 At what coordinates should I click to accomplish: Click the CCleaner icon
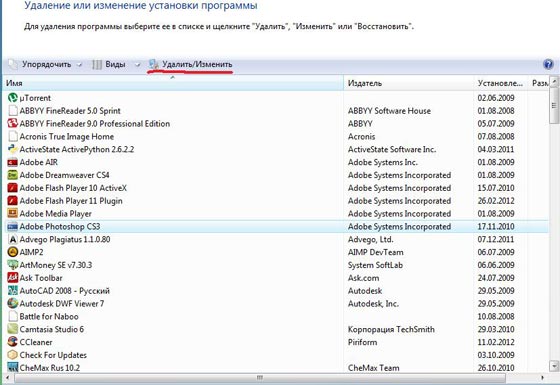(12, 342)
